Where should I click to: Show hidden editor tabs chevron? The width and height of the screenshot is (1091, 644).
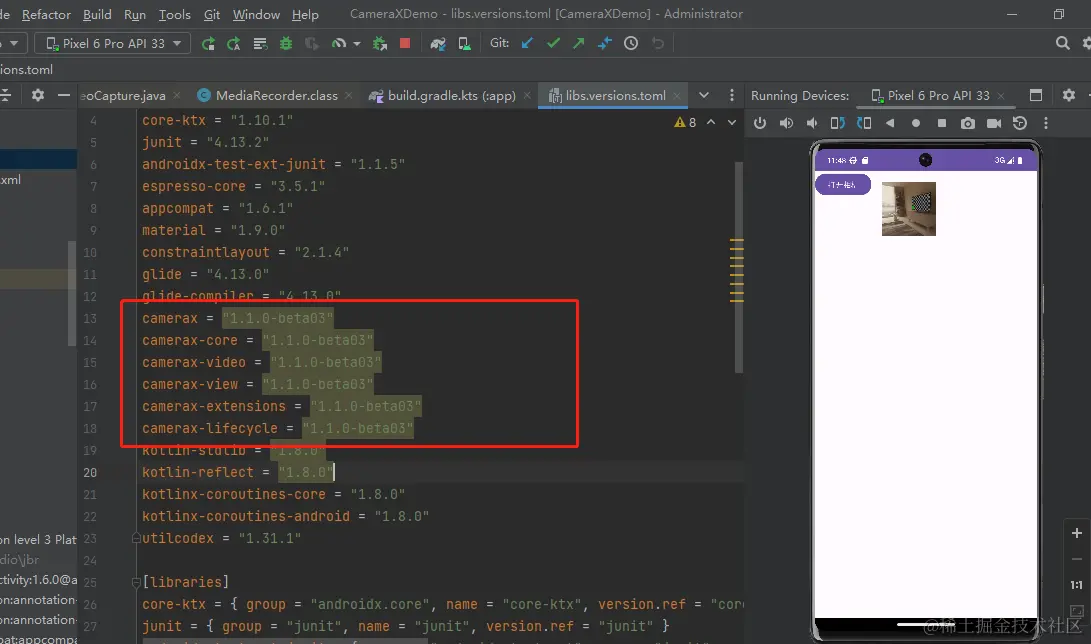coord(704,95)
